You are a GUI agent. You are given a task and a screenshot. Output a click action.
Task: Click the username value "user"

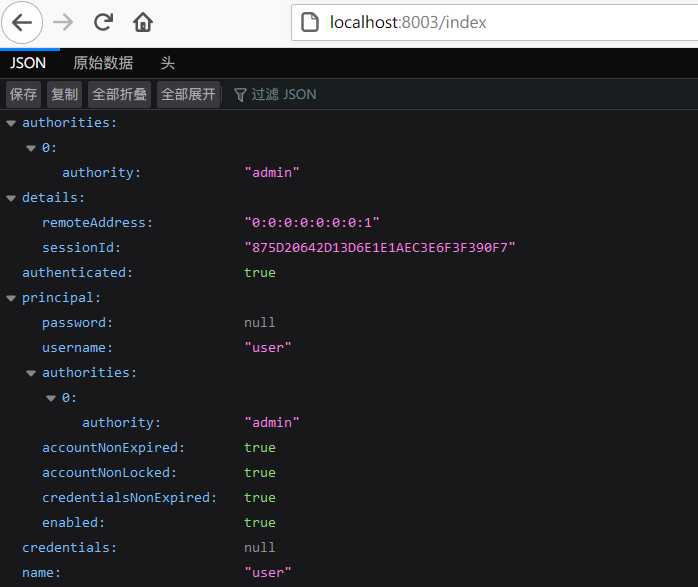tap(268, 348)
